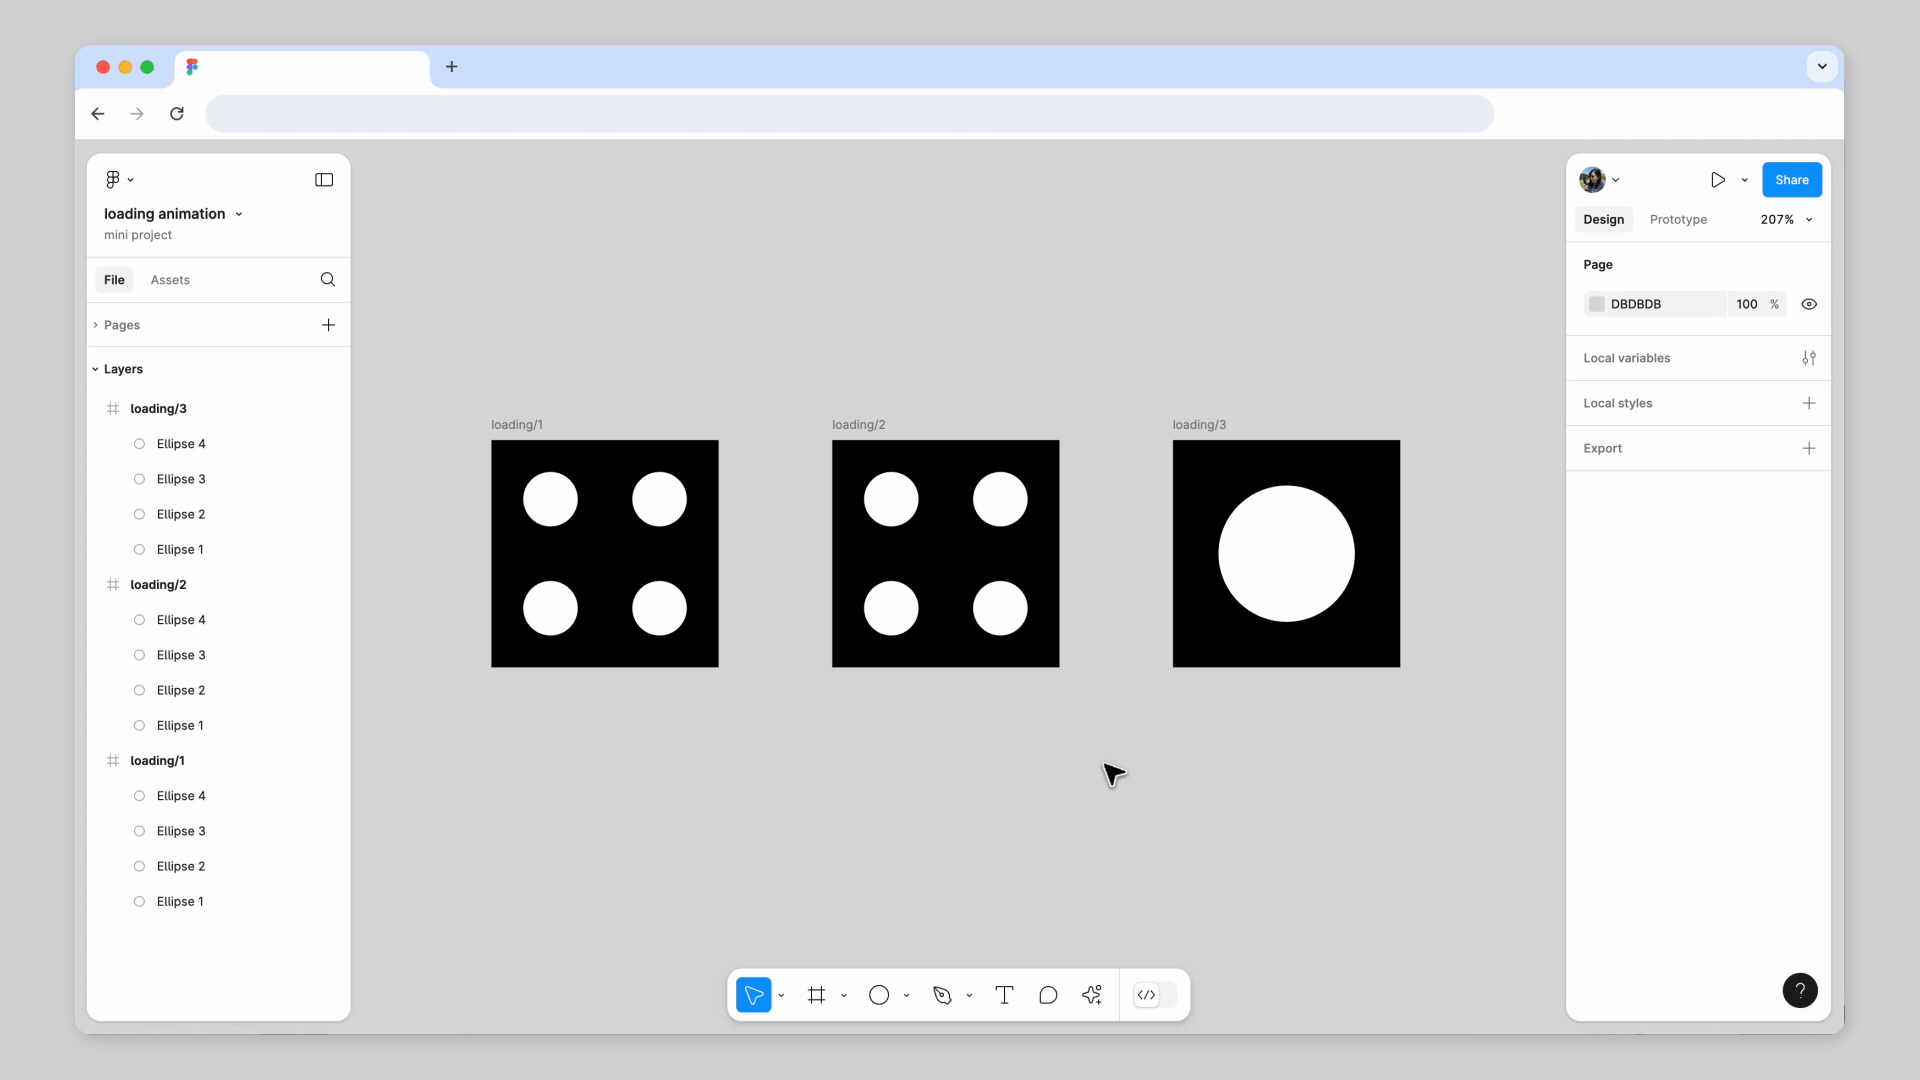Click the loading/1 frame label on canvas
This screenshot has width=1920, height=1080.
(517, 425)
